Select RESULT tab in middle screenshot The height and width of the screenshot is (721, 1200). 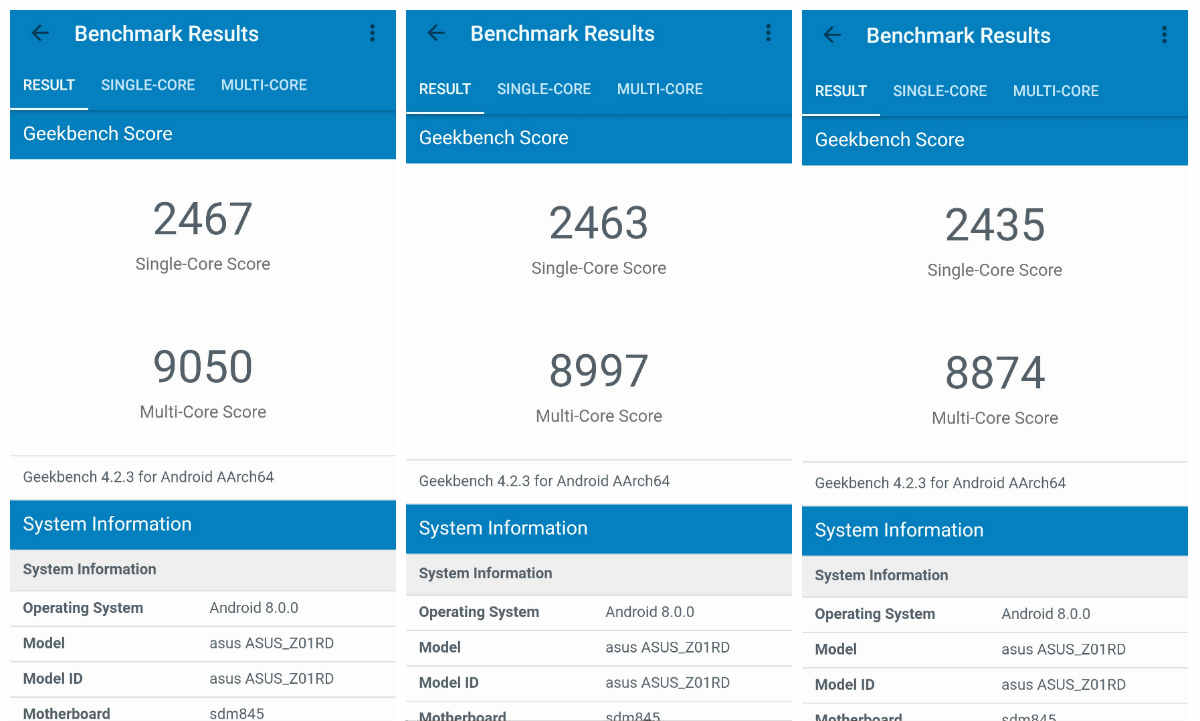coord(445,89)
